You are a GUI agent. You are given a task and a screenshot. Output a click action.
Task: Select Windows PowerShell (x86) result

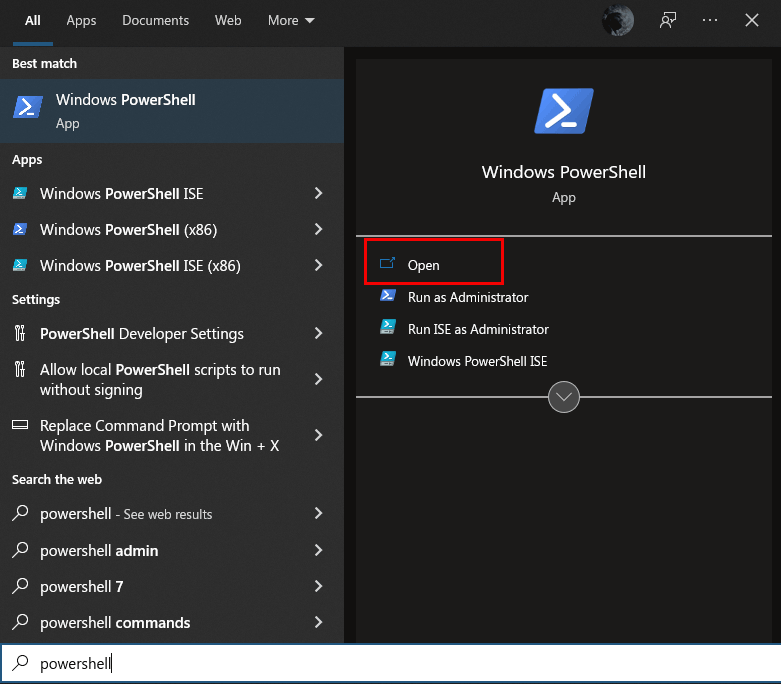(x=172, y=229)
